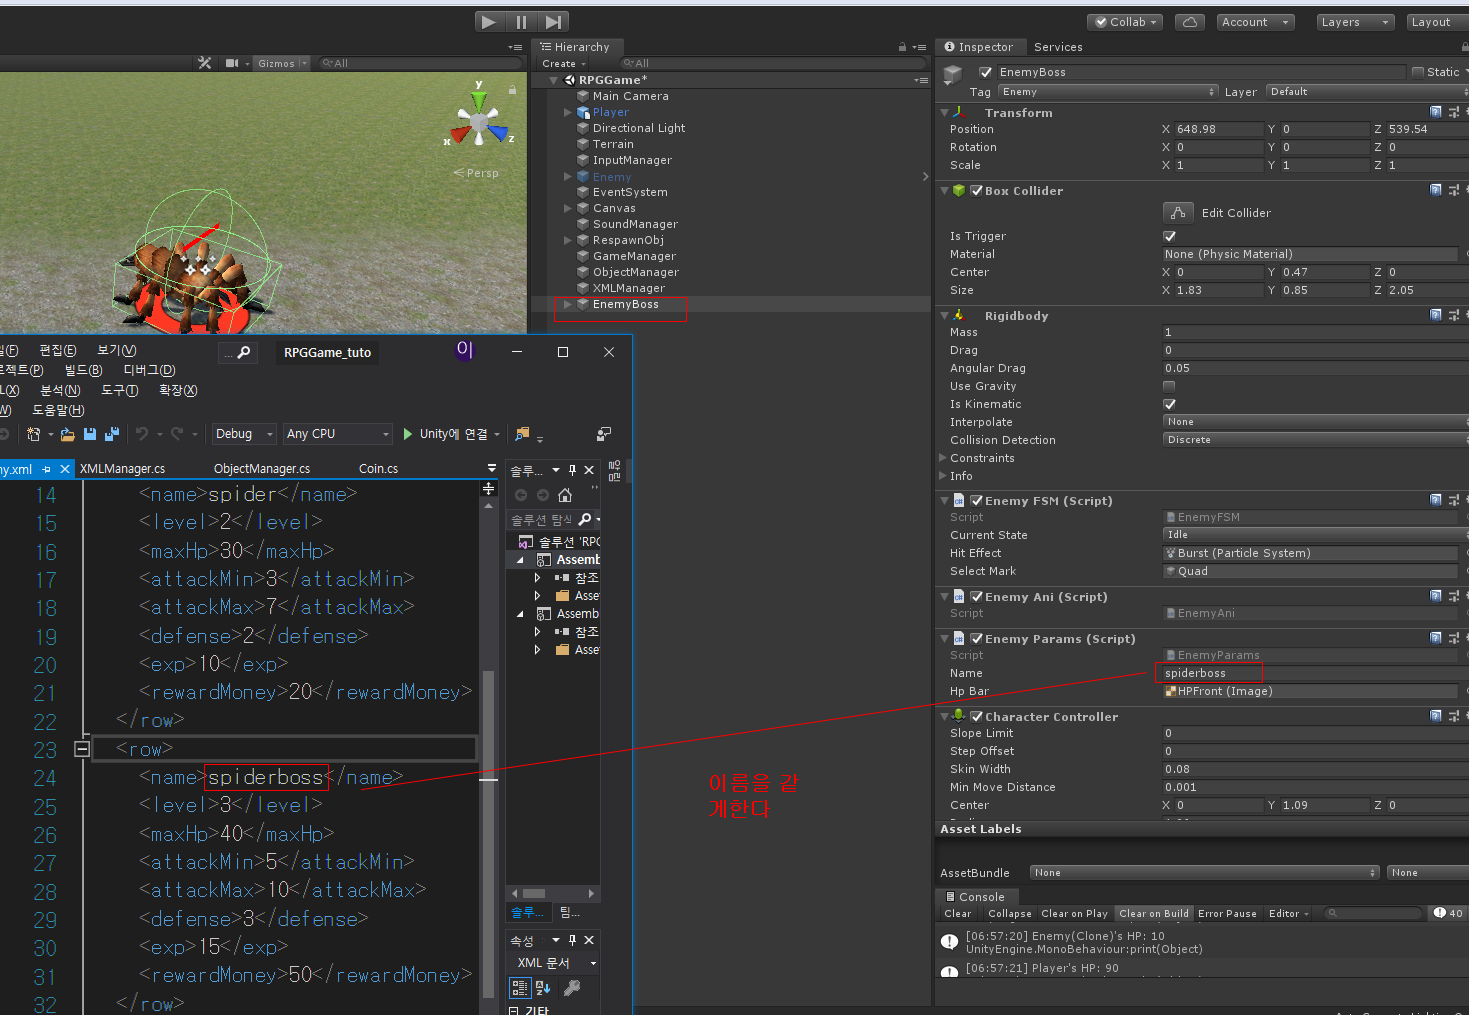Click Find in Files icon in Visual Studio
Viewport: 1469px width, 1015px height.
[x=522, y=434]
